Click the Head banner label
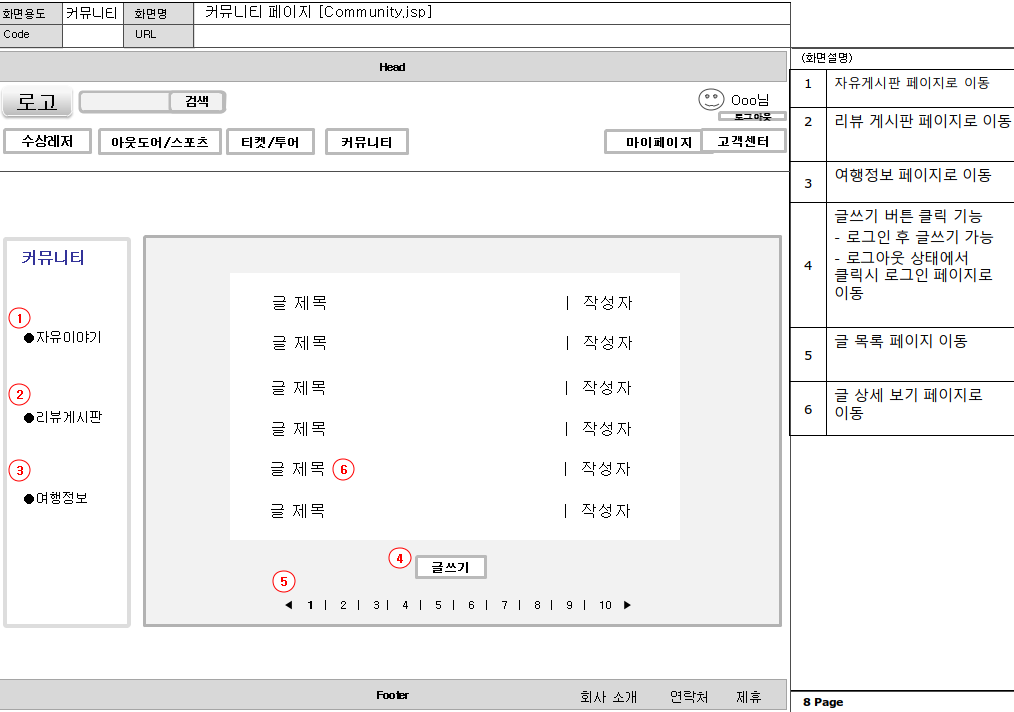Viewport: 1014px width, 712px height. [392, 67]
